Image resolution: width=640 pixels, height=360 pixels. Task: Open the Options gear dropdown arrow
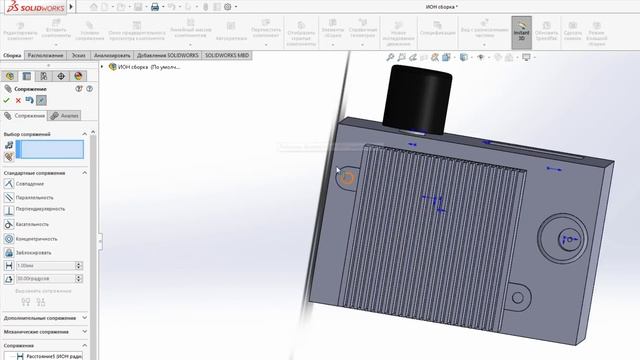coord(236,7)
